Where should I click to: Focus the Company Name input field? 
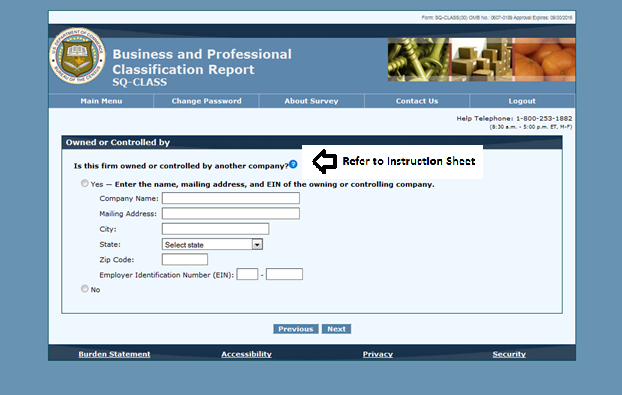(231, 198)
